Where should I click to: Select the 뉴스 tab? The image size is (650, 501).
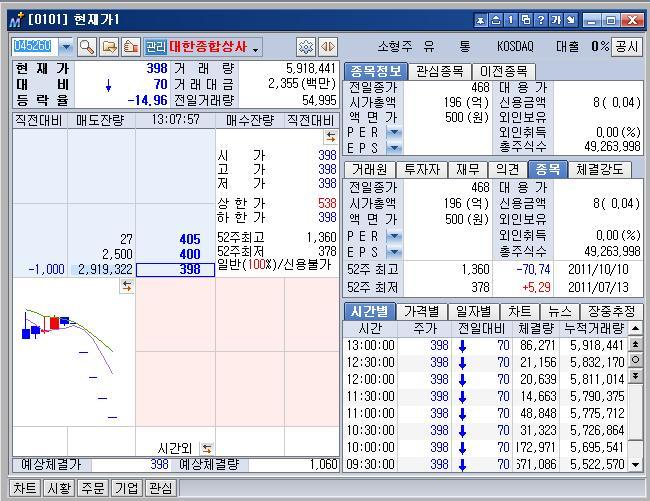point(560,311)
